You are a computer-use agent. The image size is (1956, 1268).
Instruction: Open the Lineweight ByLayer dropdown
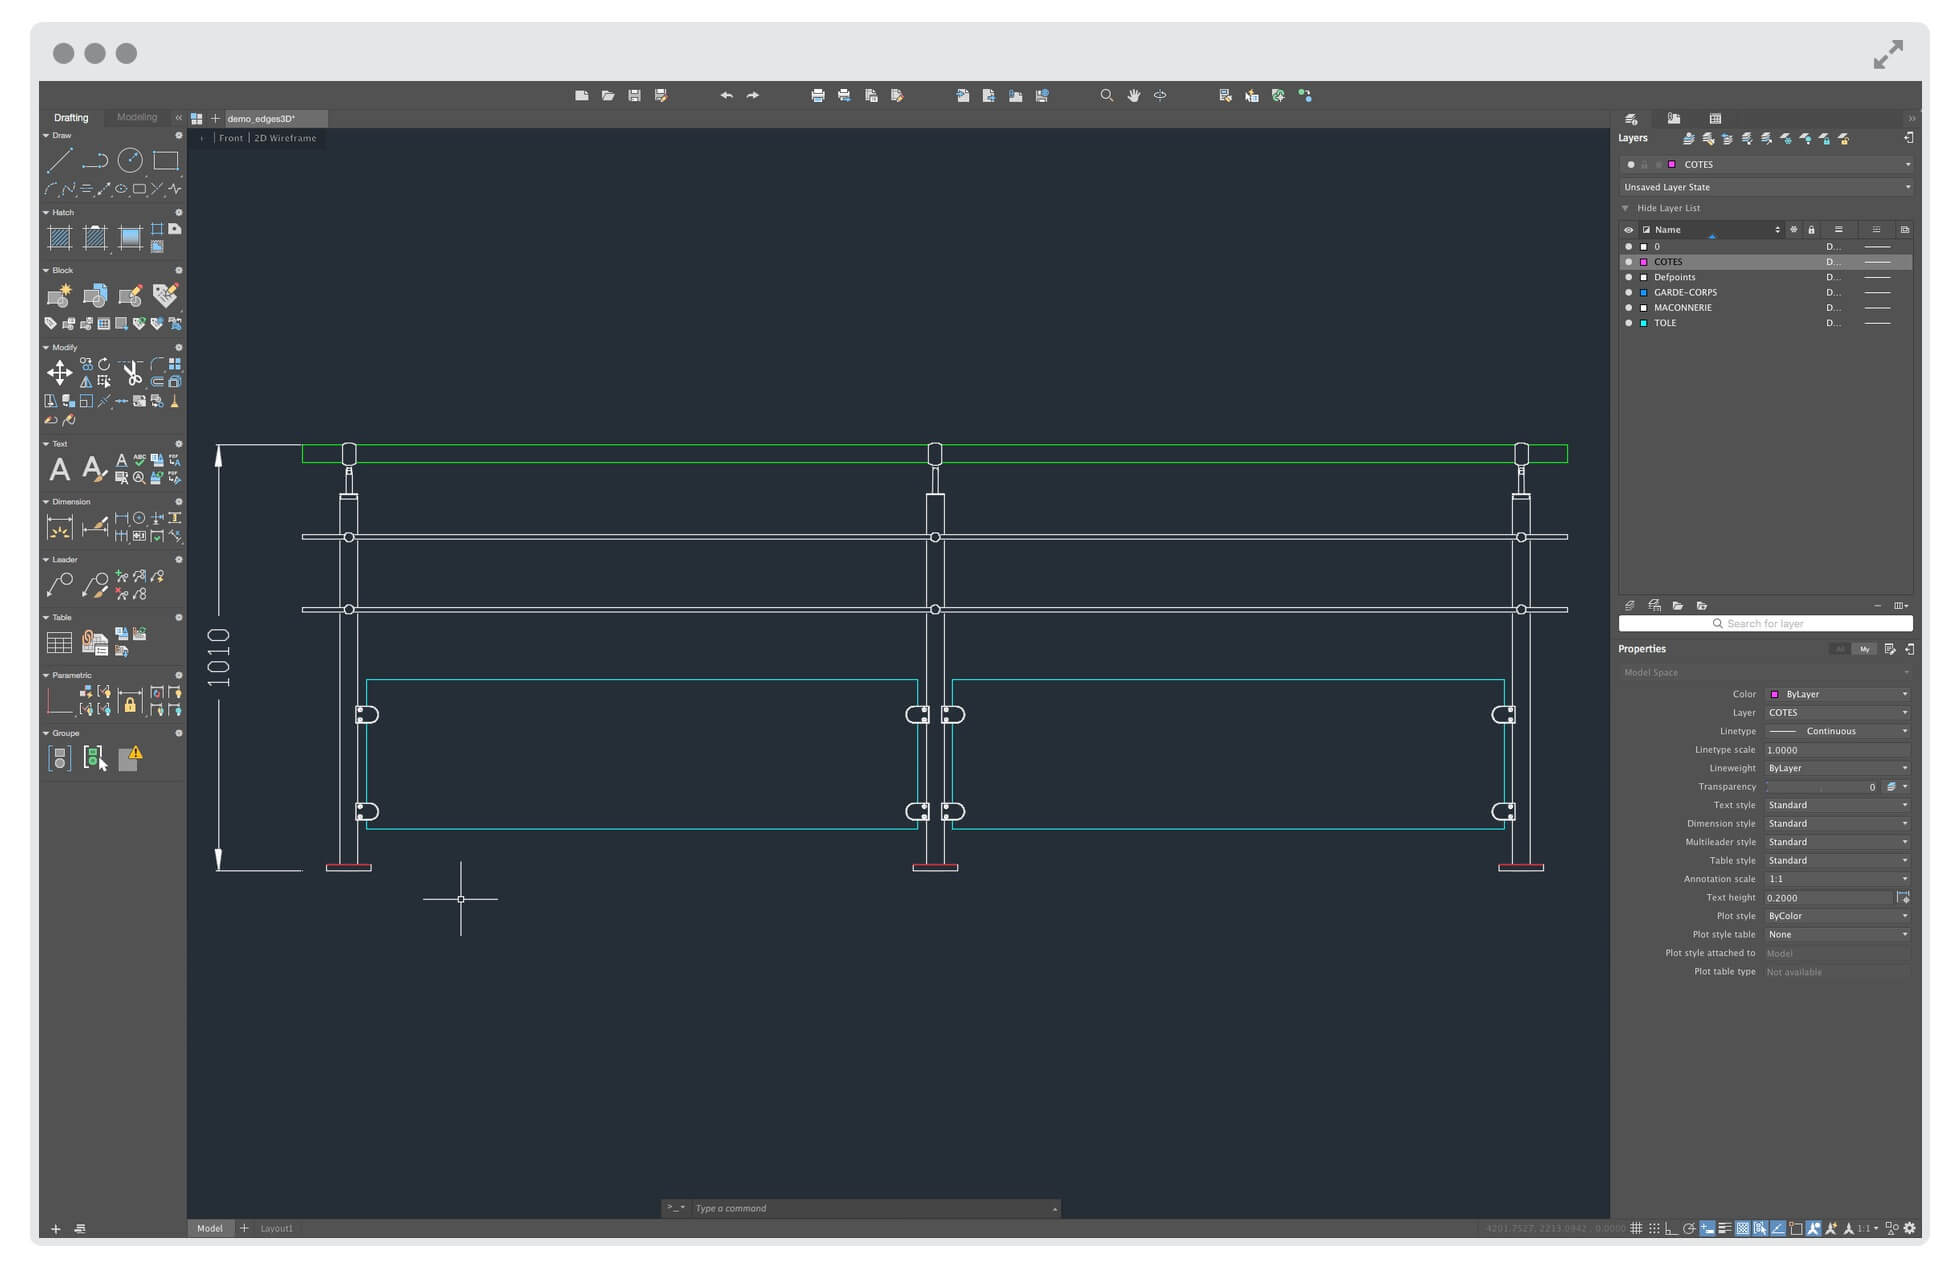(x=1838, y=768)
